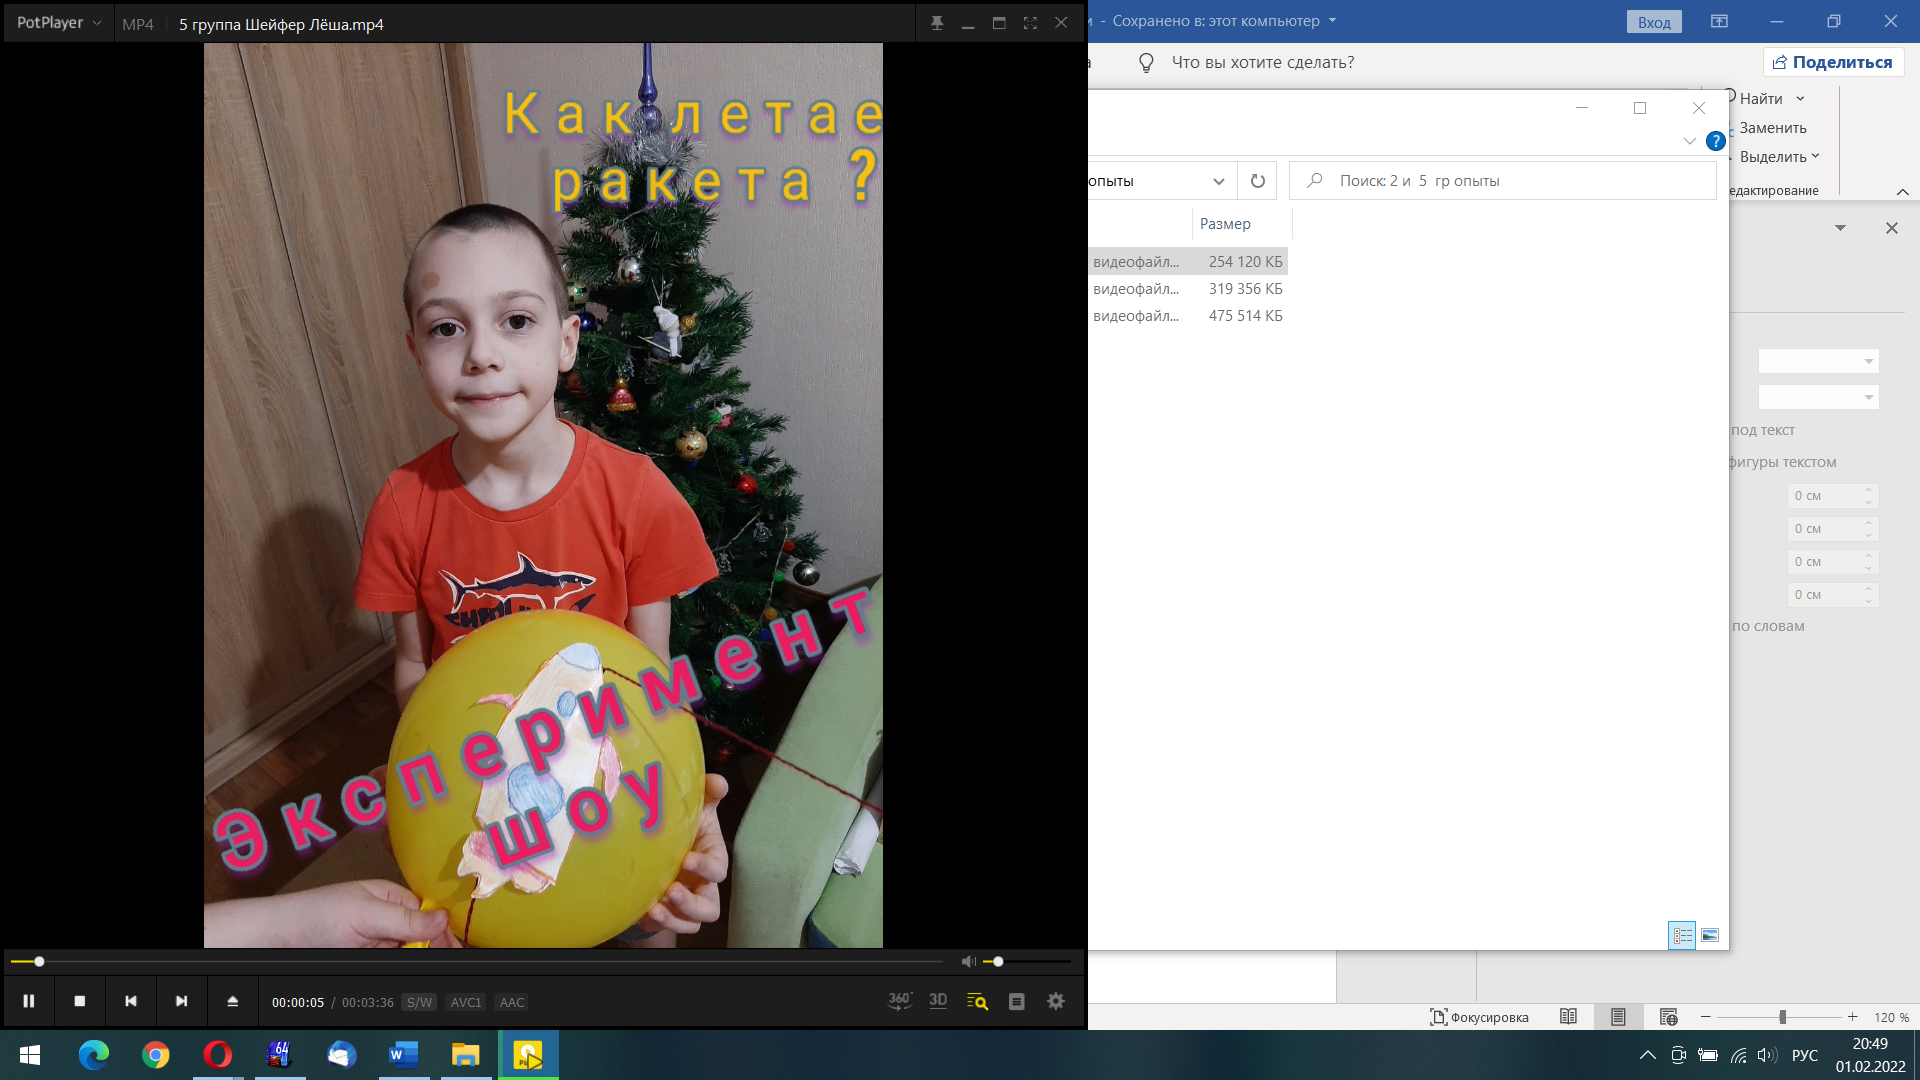
Task: Click the "Поделиться" share button
Action: [x=1833, y=62]
